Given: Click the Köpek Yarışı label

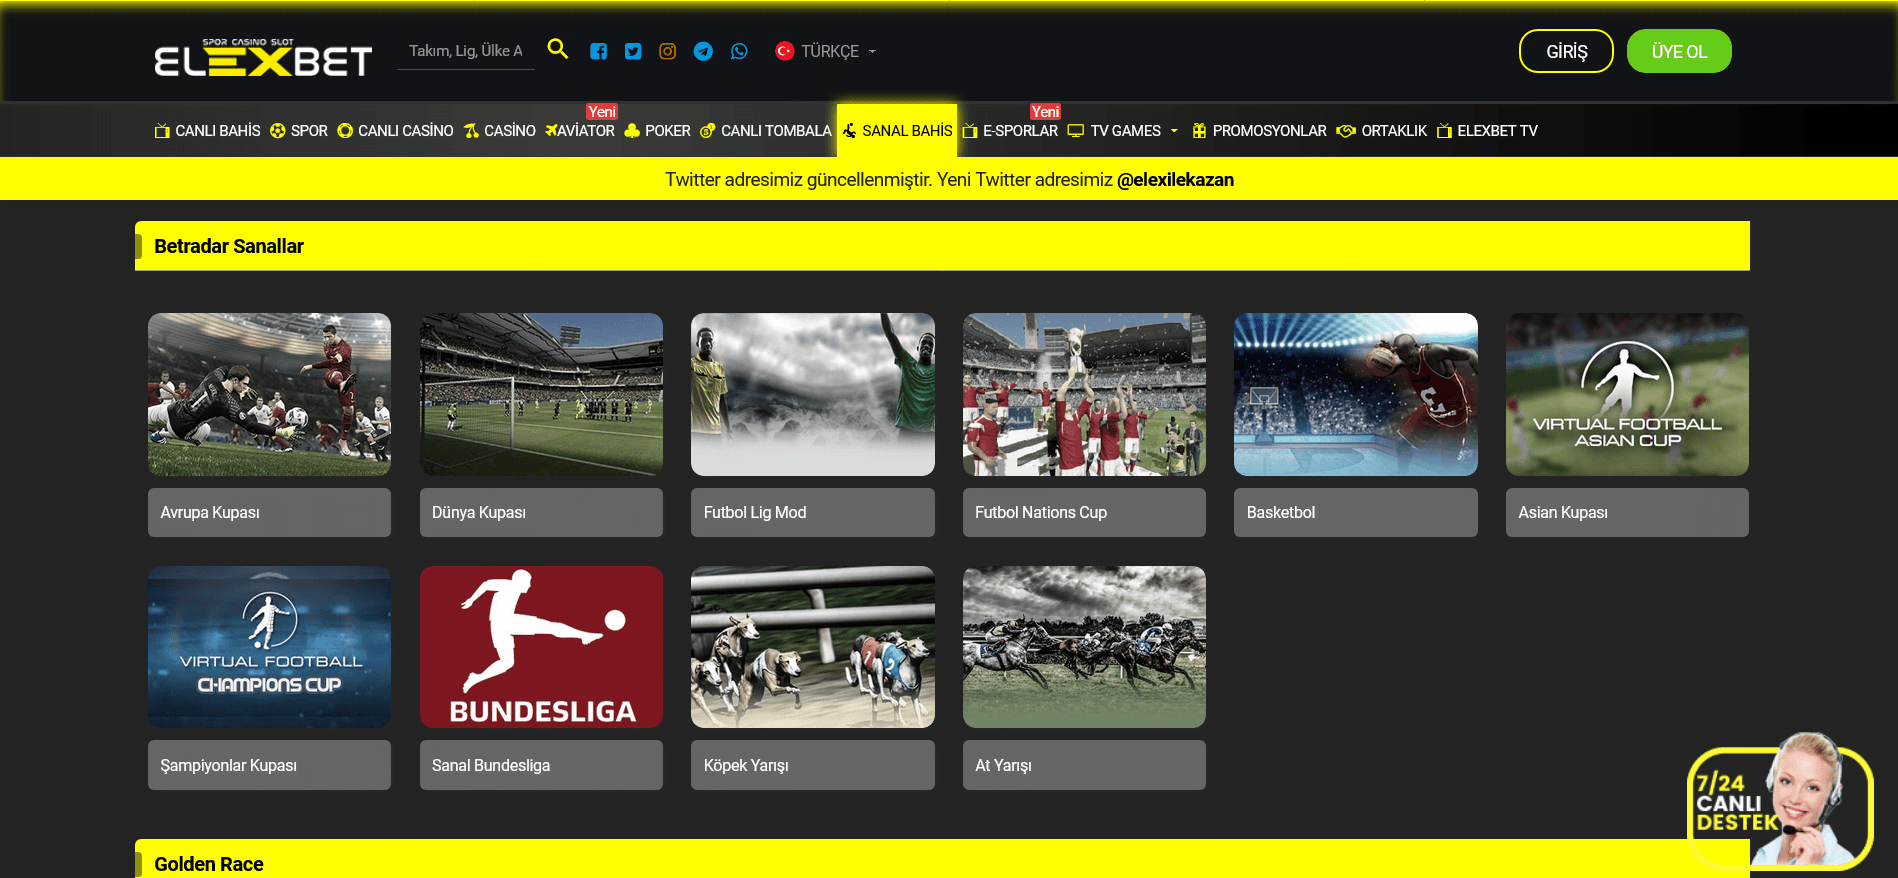Looking at the screenshot, I should coord(813,765).
